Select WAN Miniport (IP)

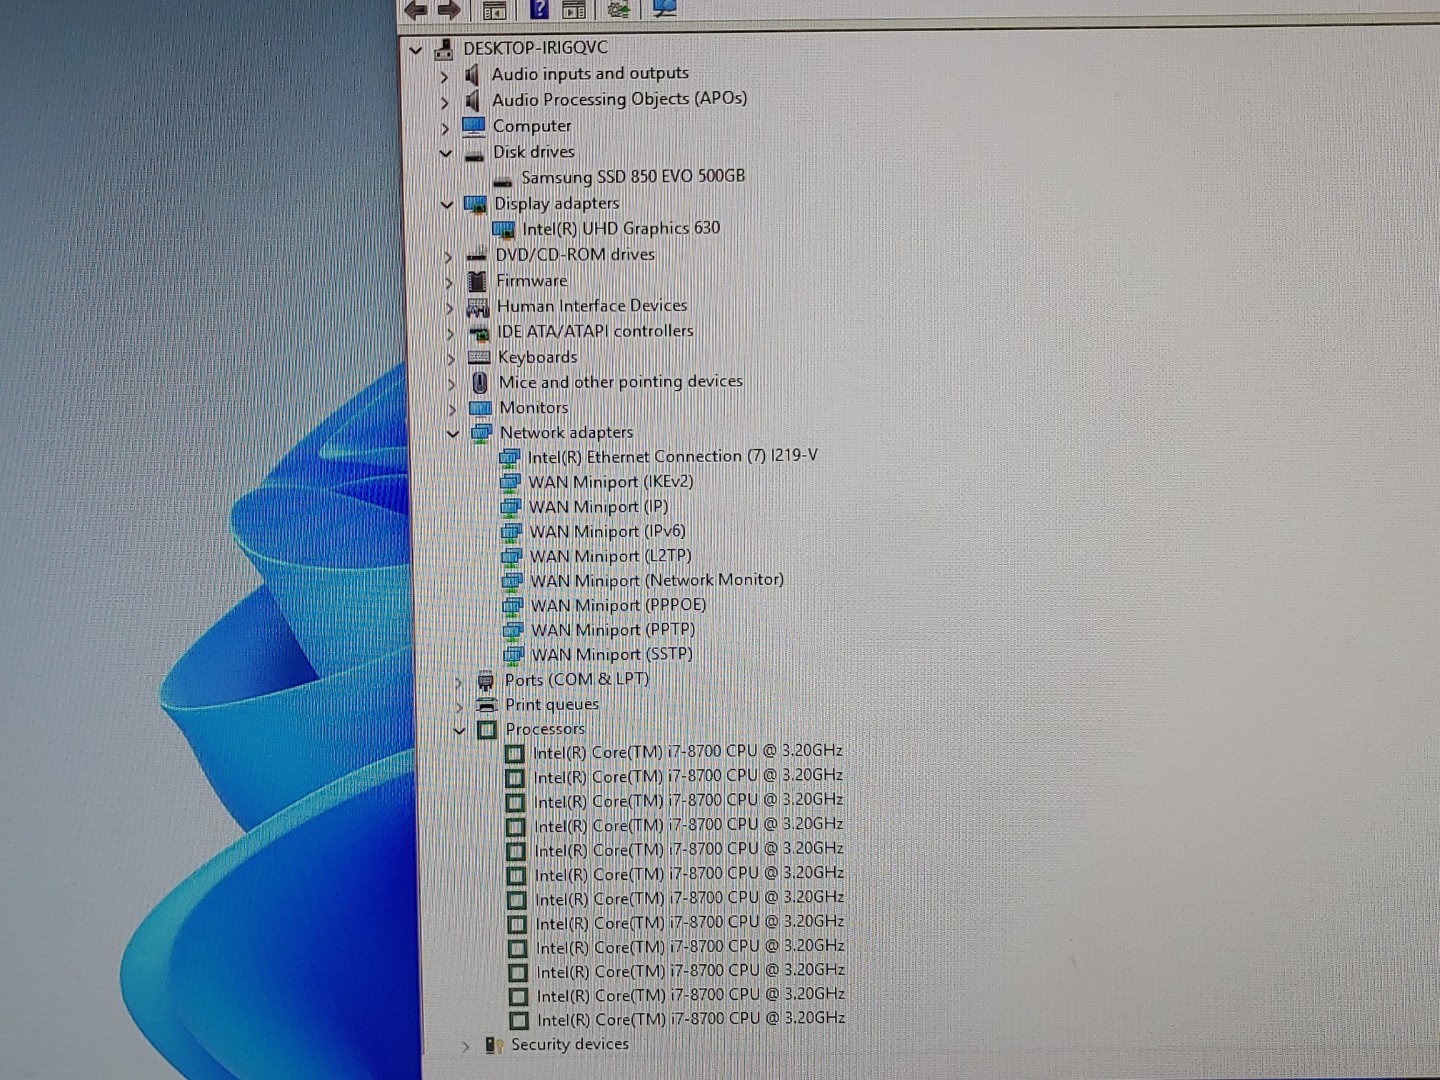point(599,507)
